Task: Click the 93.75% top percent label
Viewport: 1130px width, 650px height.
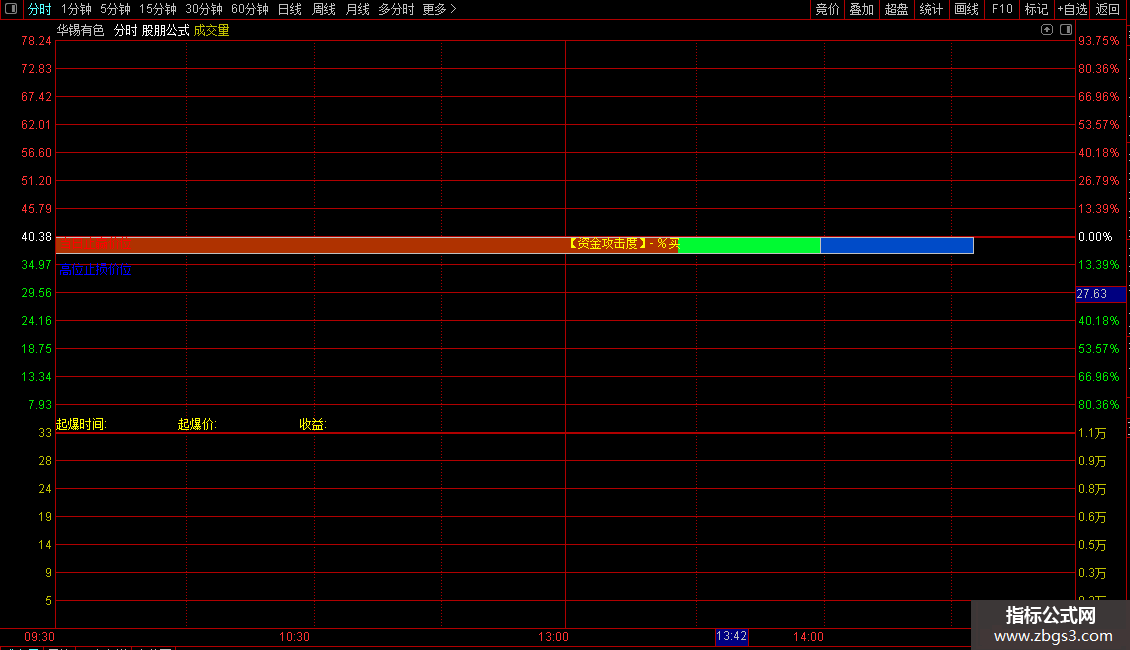Action: (1099, 41)
